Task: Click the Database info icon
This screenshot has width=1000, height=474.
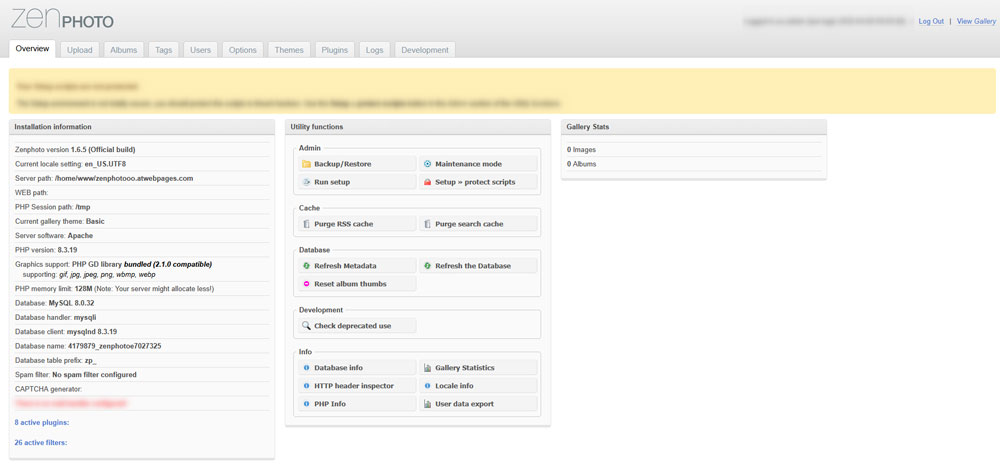Action: point(305,367)
